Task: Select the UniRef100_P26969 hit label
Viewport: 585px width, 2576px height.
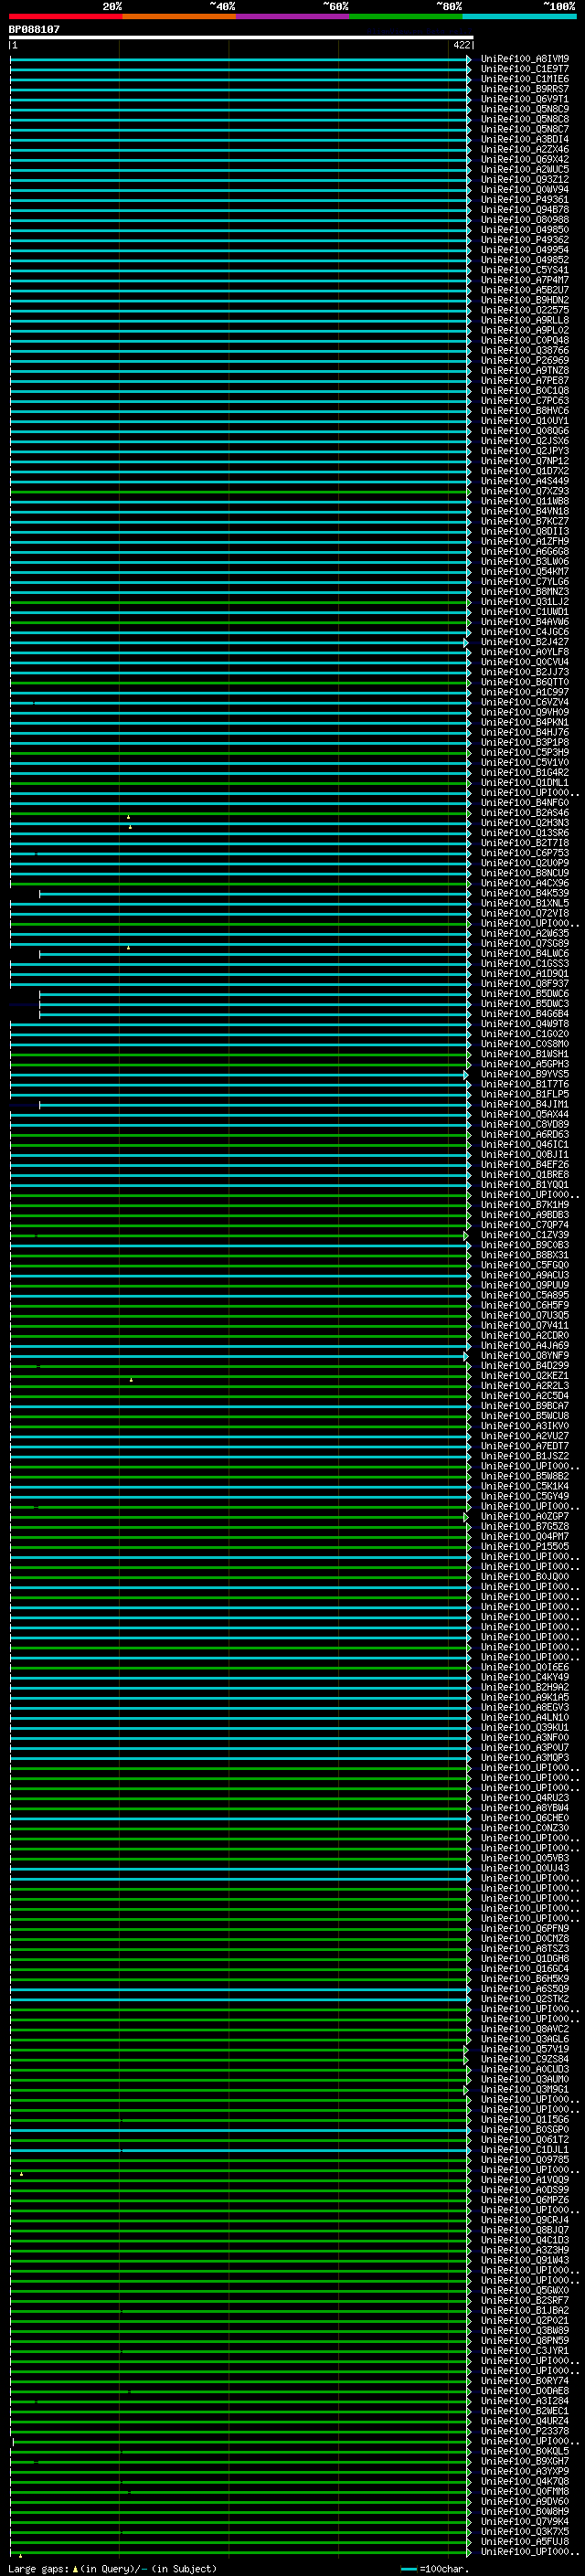Action: (525, 361)
